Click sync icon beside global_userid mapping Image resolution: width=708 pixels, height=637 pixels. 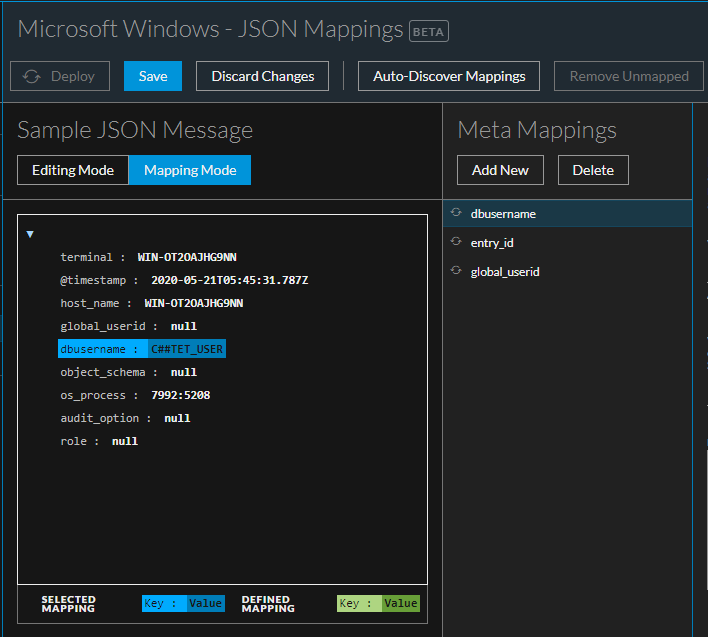pos(456,270)
